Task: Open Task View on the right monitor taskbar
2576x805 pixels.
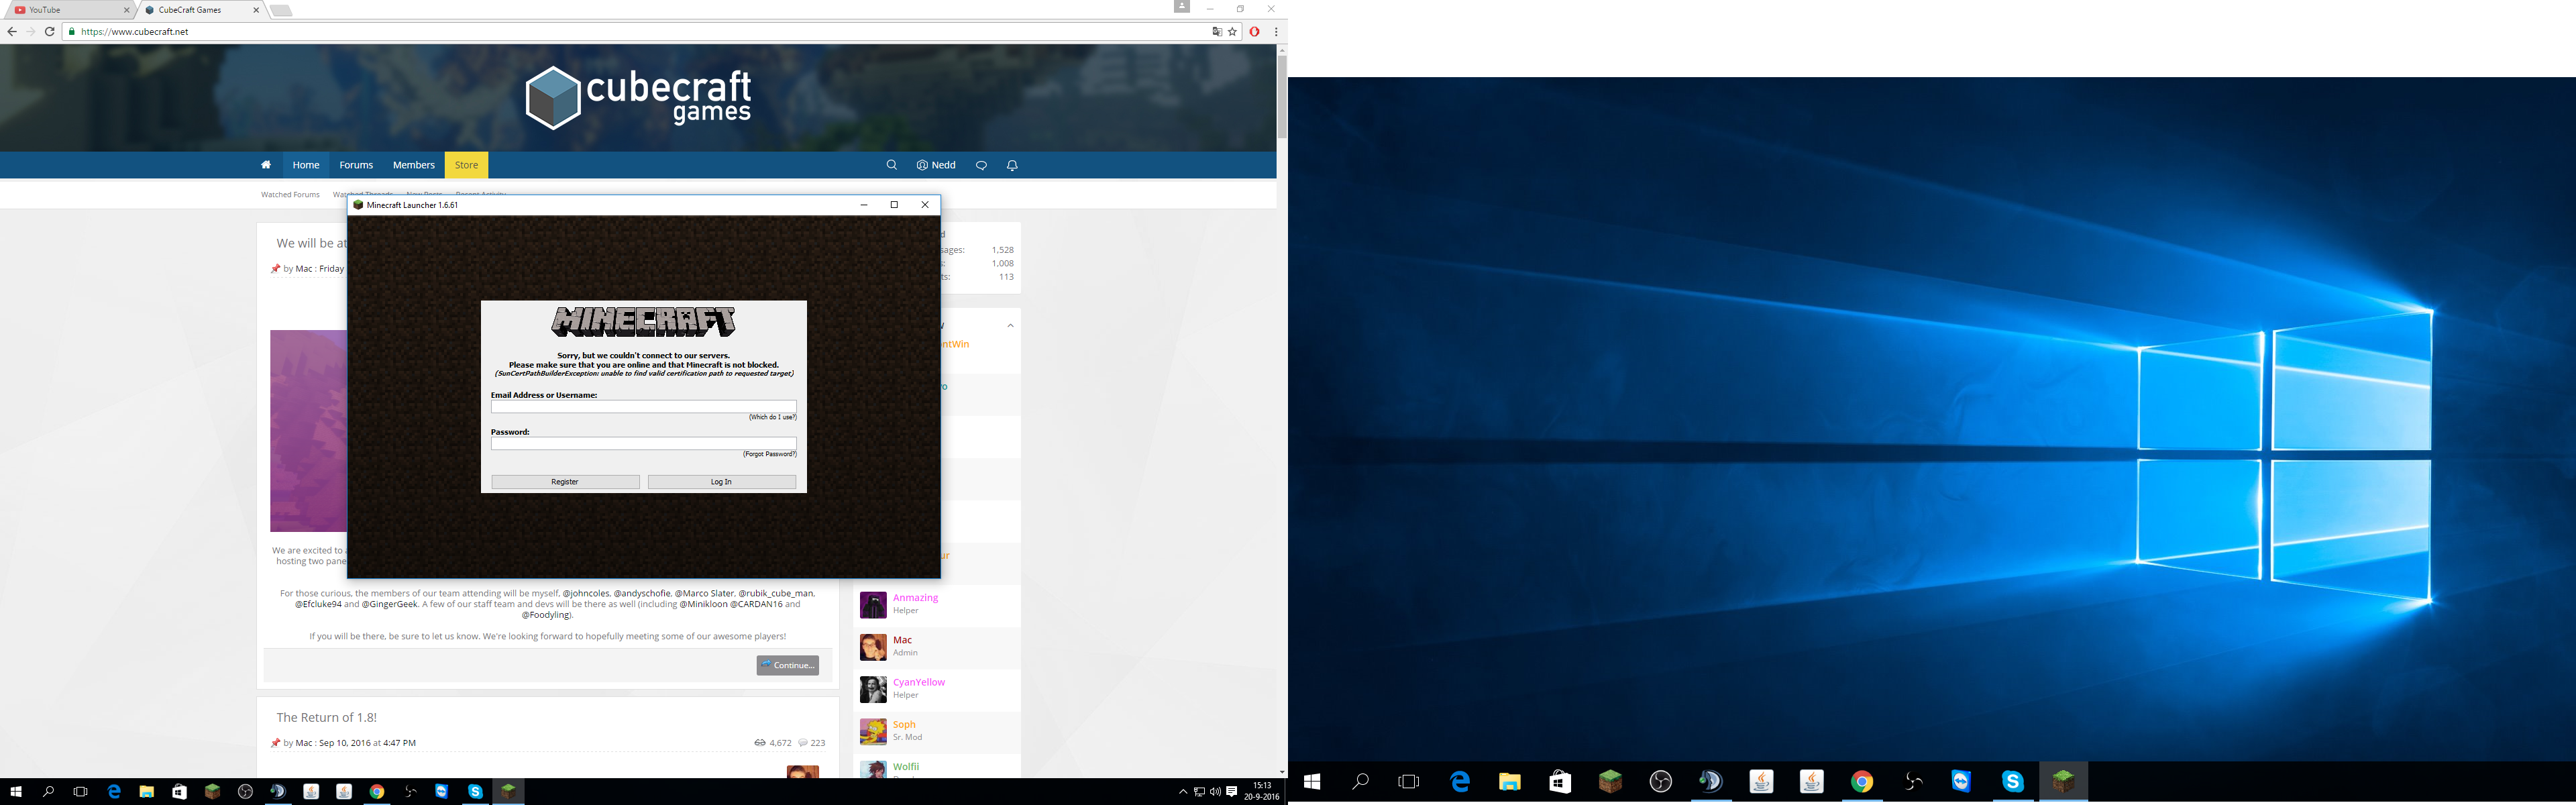Action: pos(1408,781)
